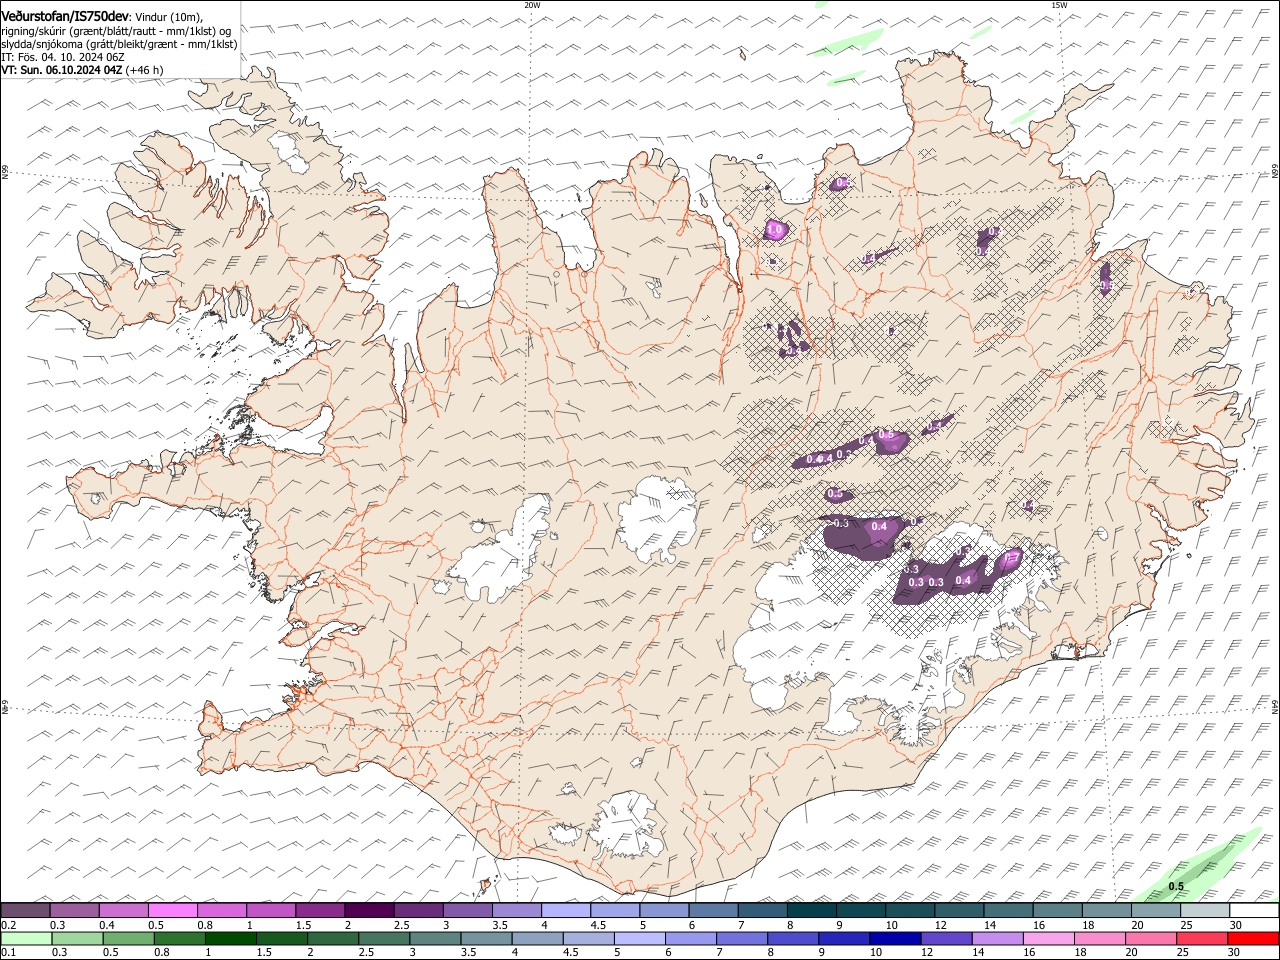Click the 0.7 precipitation value on Vatnajökull
The image size is (1280, 960).
[x=1011, y=559]
